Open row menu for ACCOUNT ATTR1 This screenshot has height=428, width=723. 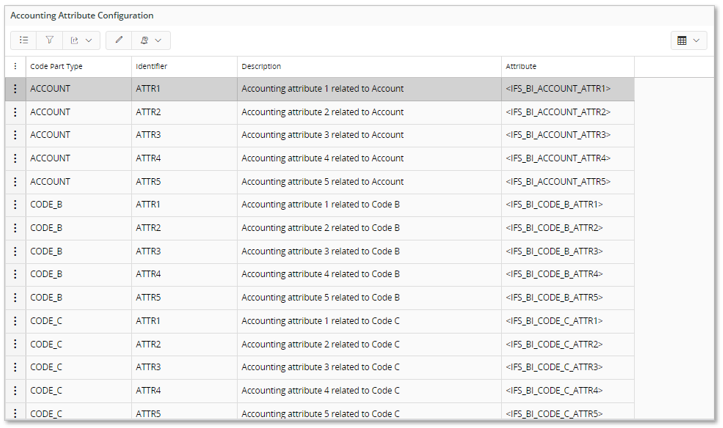(15, 89)
